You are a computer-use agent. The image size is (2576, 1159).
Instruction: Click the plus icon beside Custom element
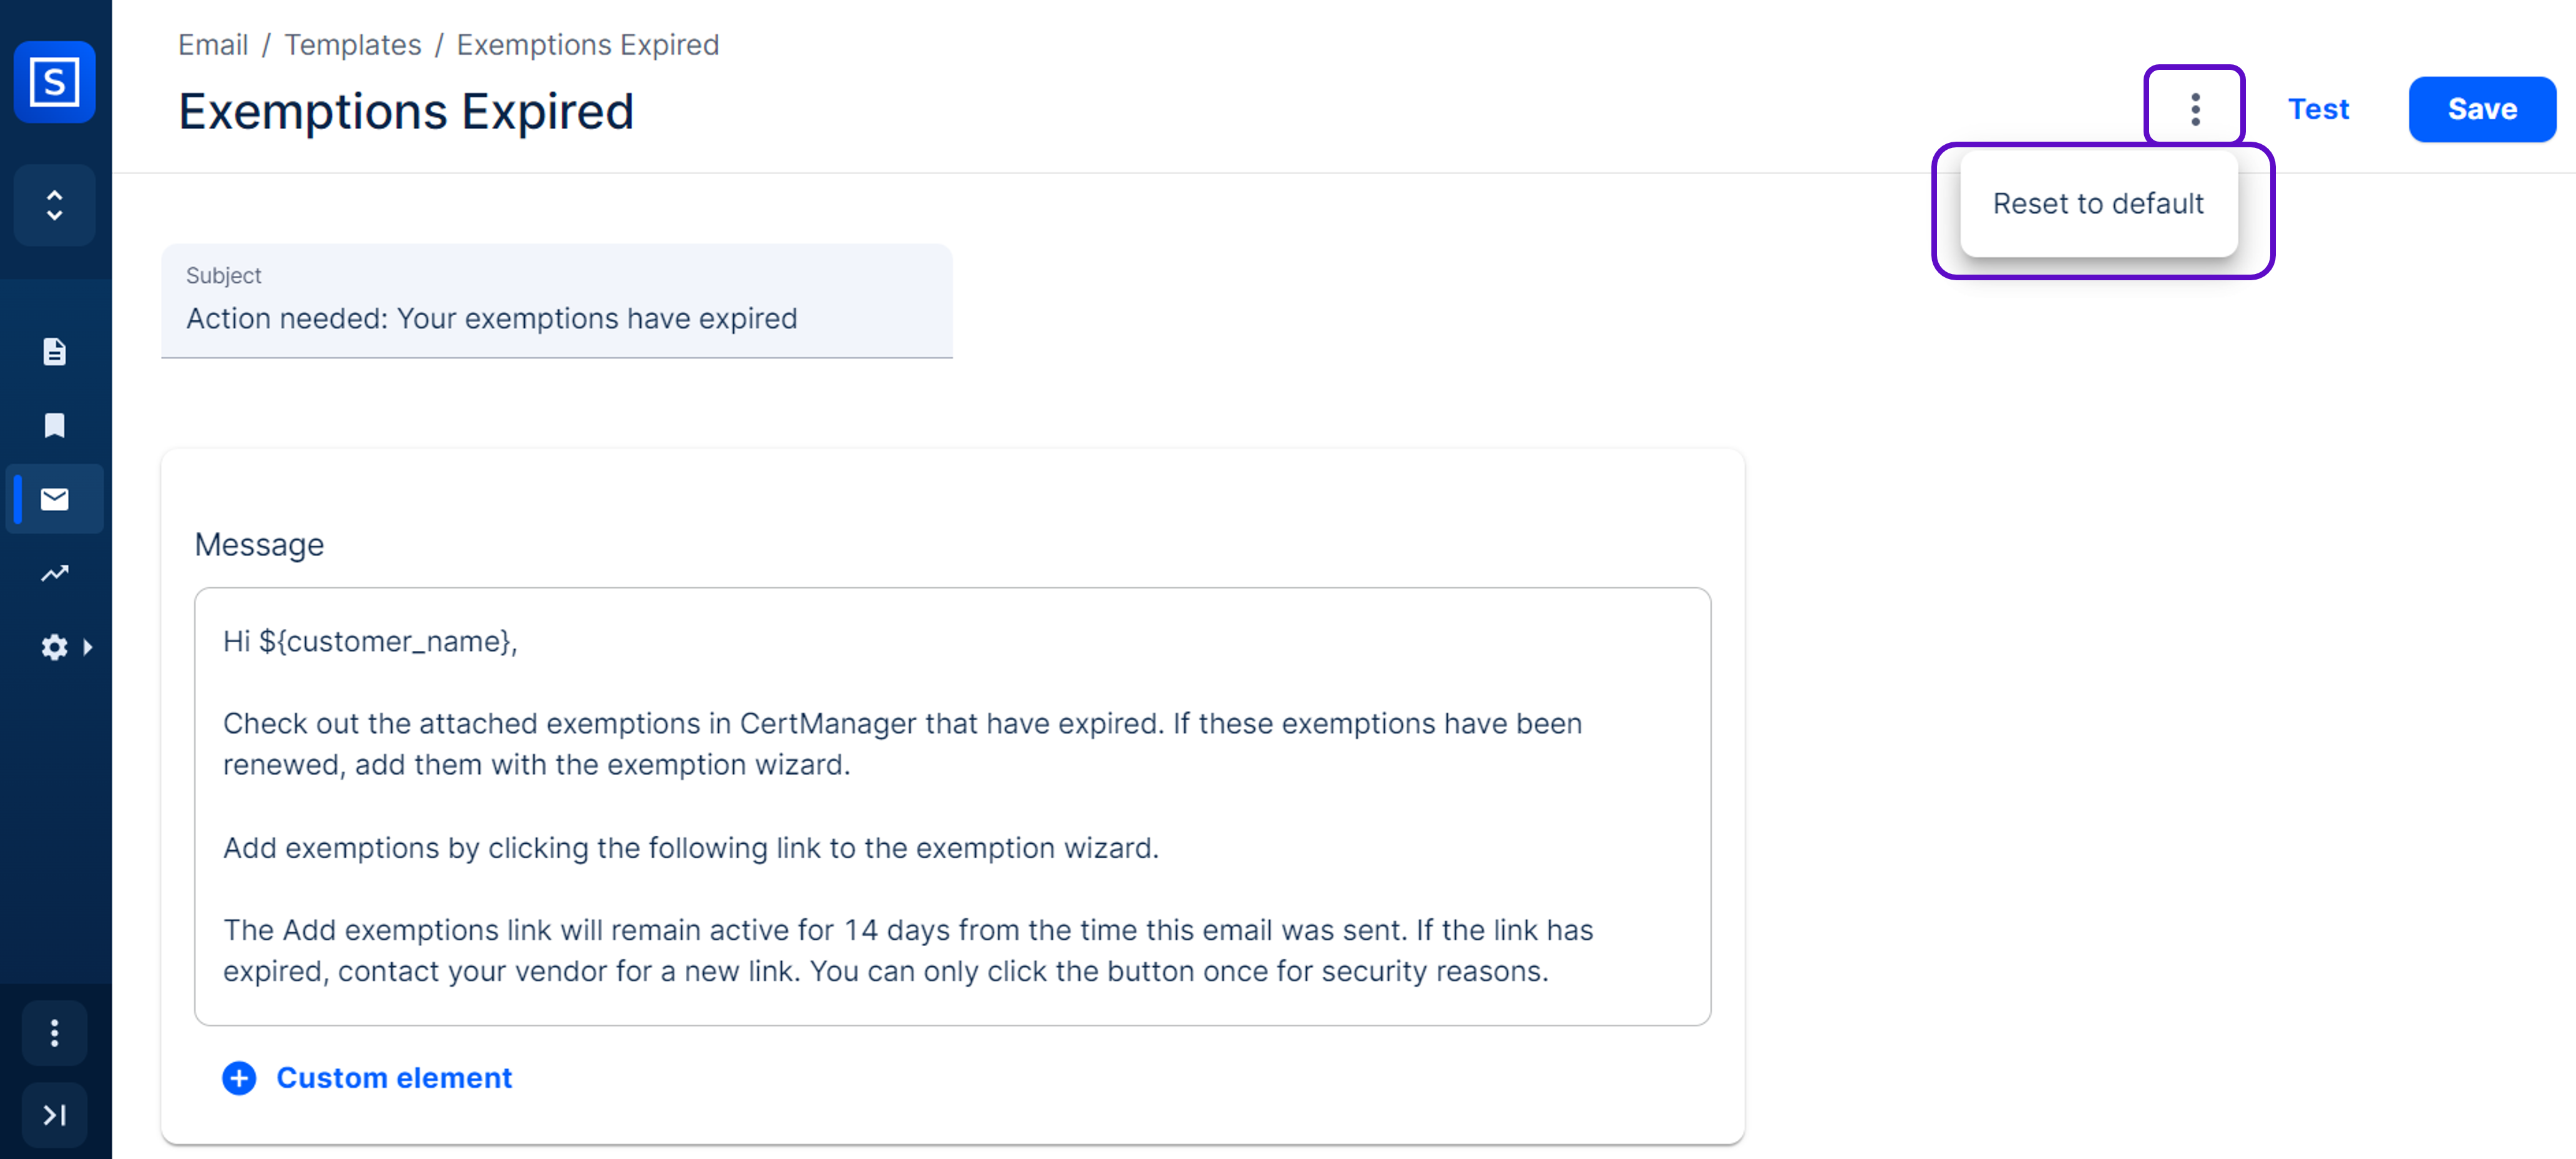tap(239, 1078)
